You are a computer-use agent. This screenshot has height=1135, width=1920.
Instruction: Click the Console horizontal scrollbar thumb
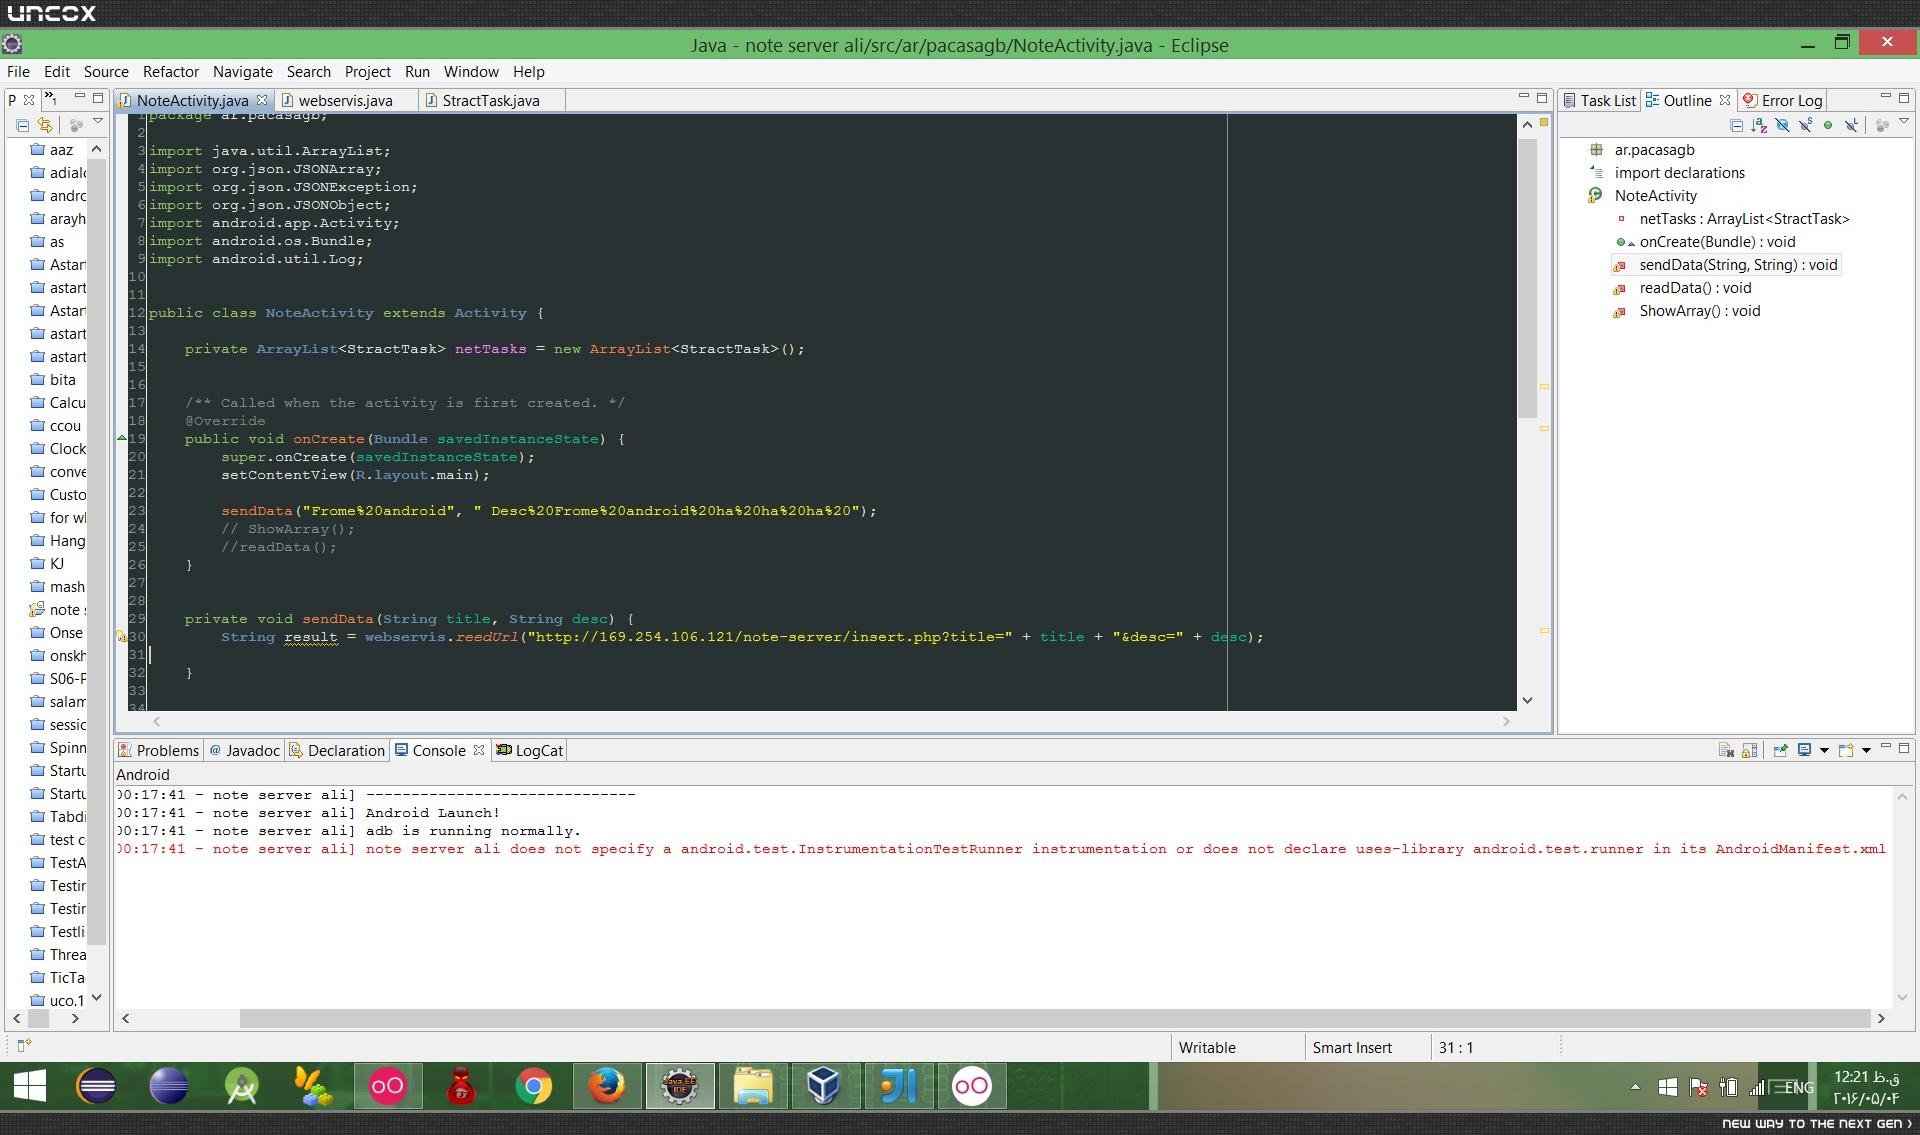(x=1055, y=1018)
